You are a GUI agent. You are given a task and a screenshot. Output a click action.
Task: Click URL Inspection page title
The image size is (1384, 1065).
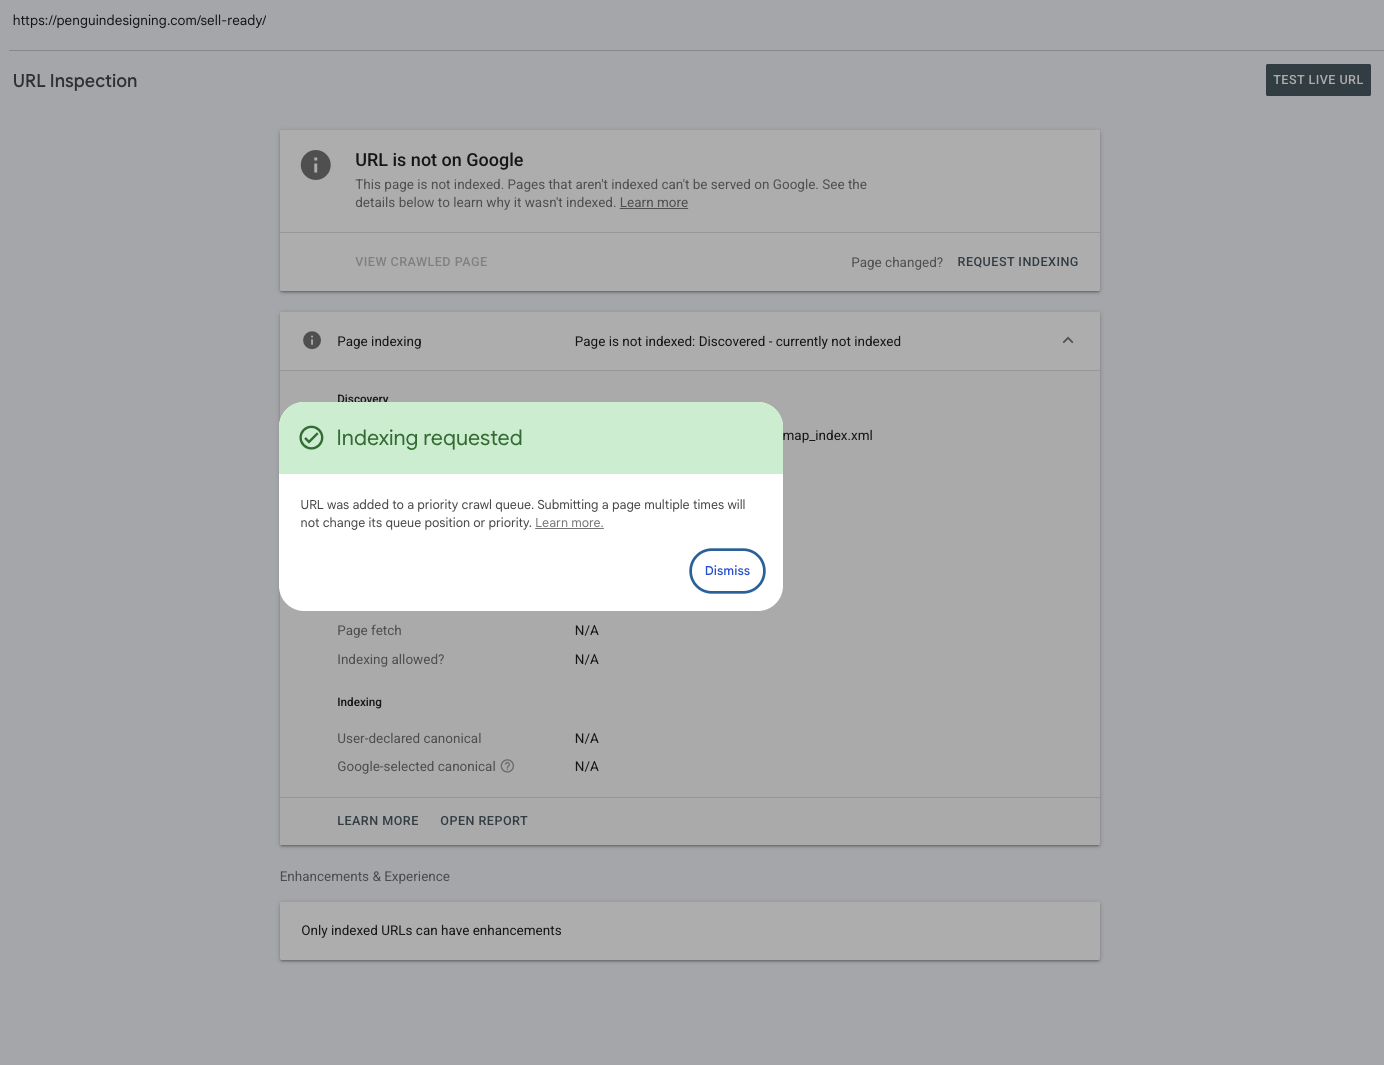point(75,81)
